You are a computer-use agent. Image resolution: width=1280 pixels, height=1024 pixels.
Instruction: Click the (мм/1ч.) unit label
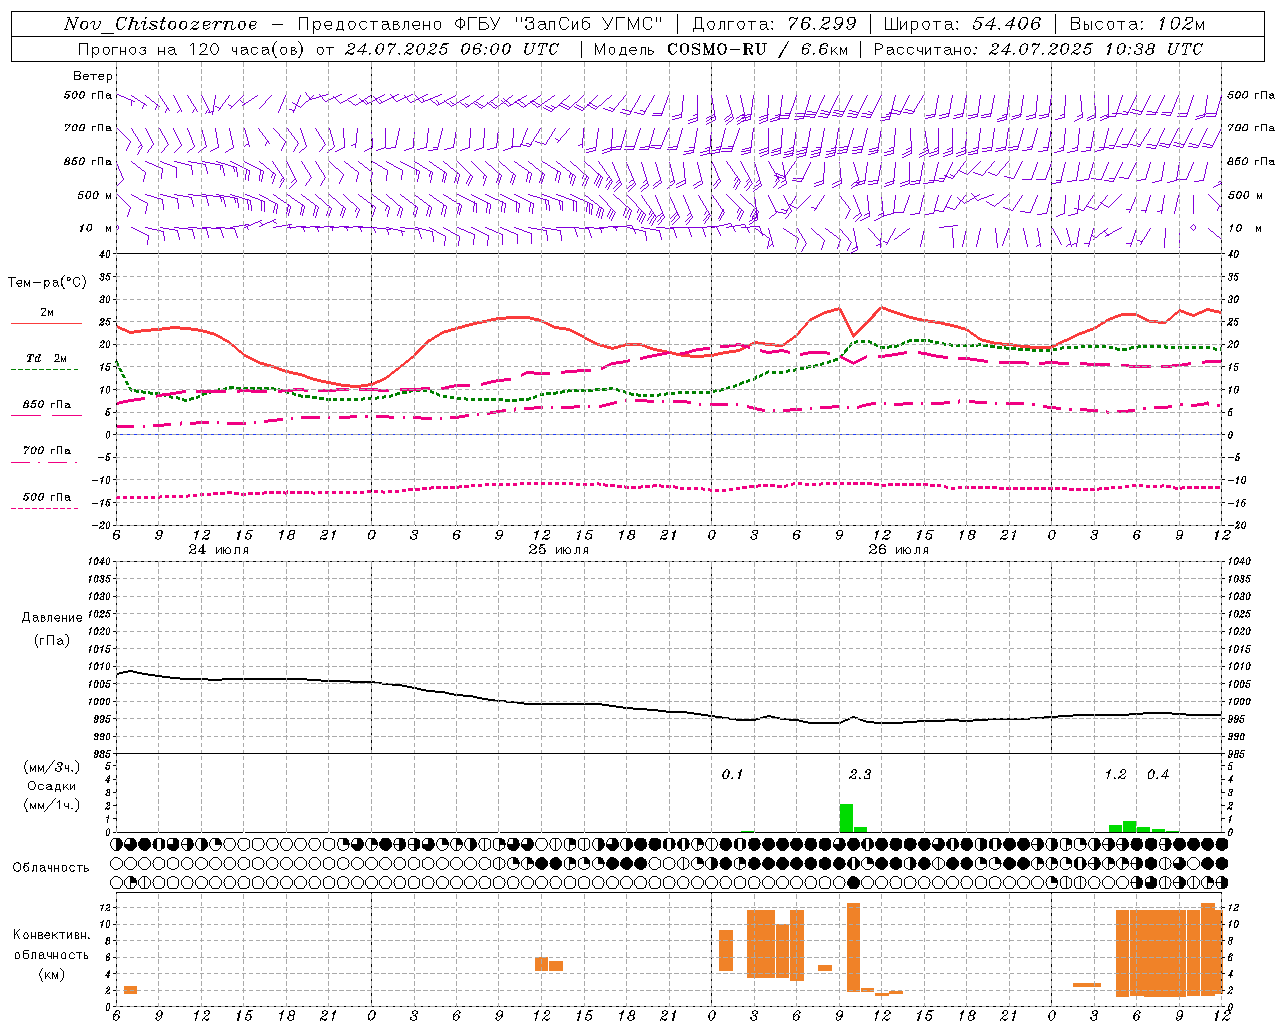point(52,805)
